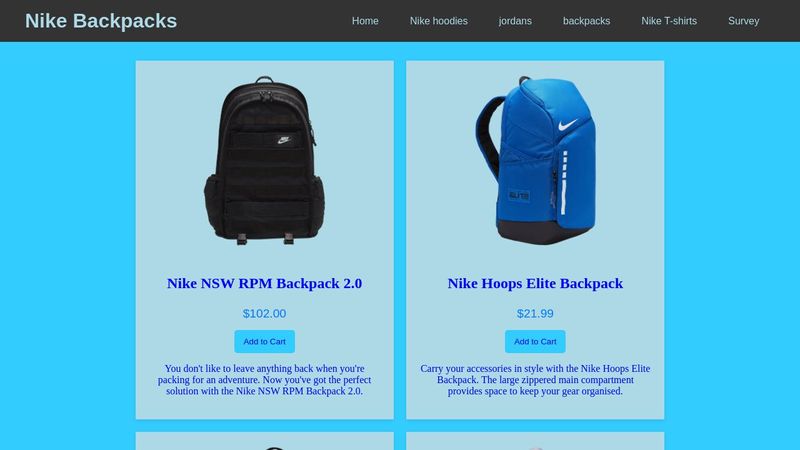This screenshot has height=450, width=800.
Task: Go to Nike hoodies page
Action: [x=438, y=21]
